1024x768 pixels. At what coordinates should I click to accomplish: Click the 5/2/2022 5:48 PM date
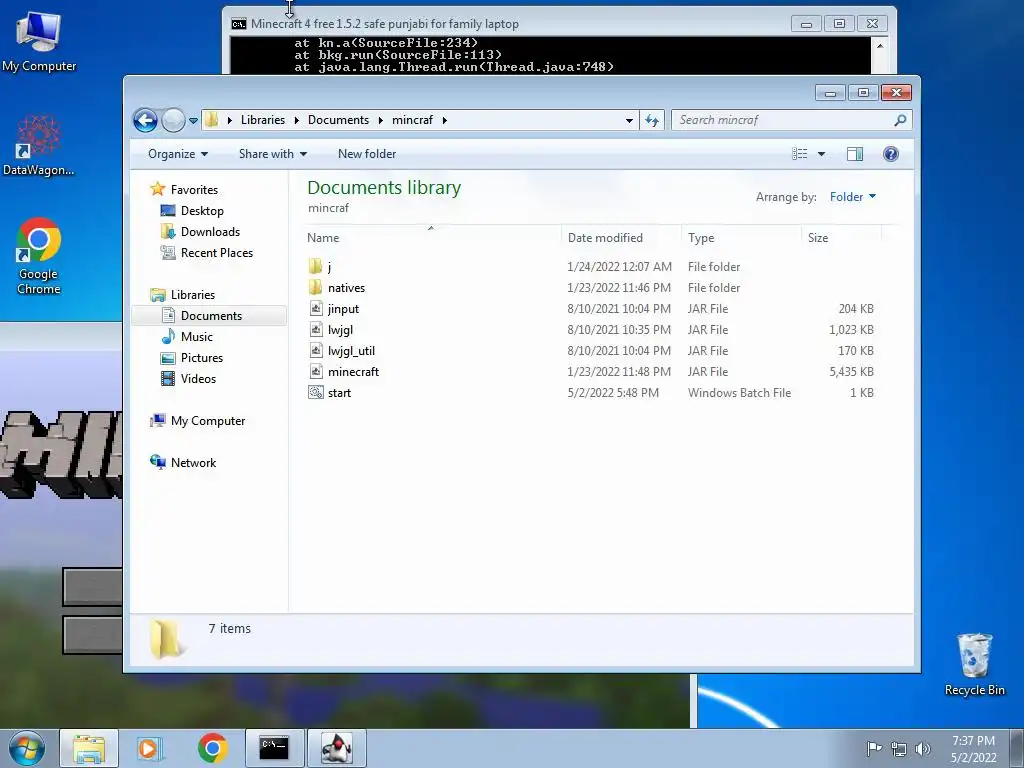tap(613, 392)
